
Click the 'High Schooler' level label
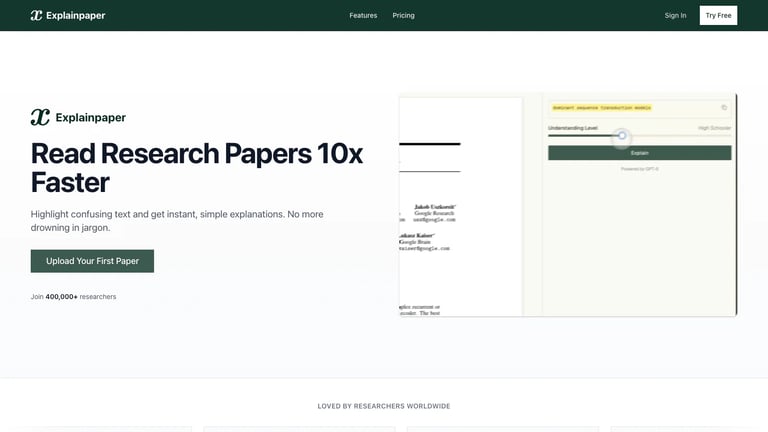714,128
